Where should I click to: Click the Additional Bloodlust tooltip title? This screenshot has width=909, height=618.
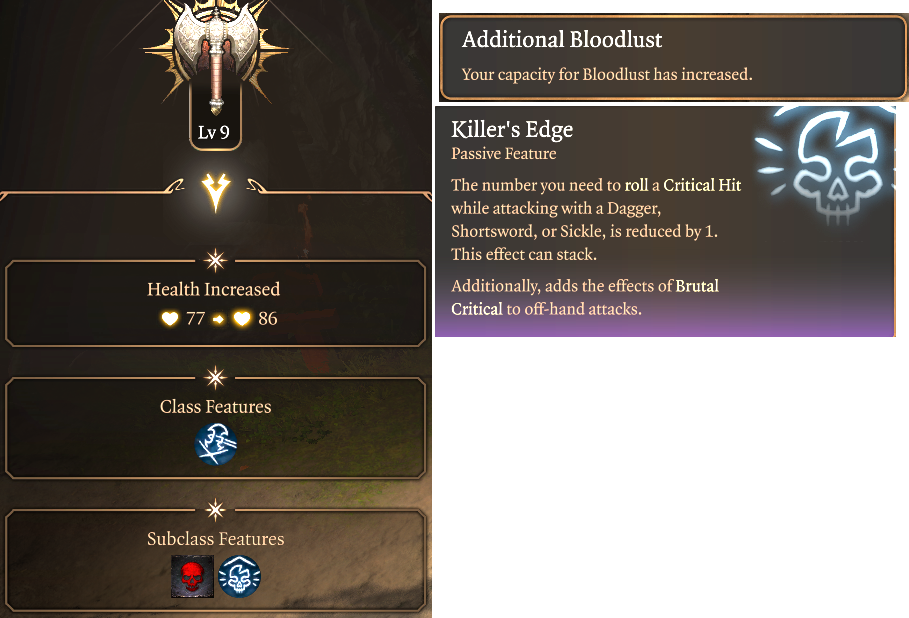point(562,41)
